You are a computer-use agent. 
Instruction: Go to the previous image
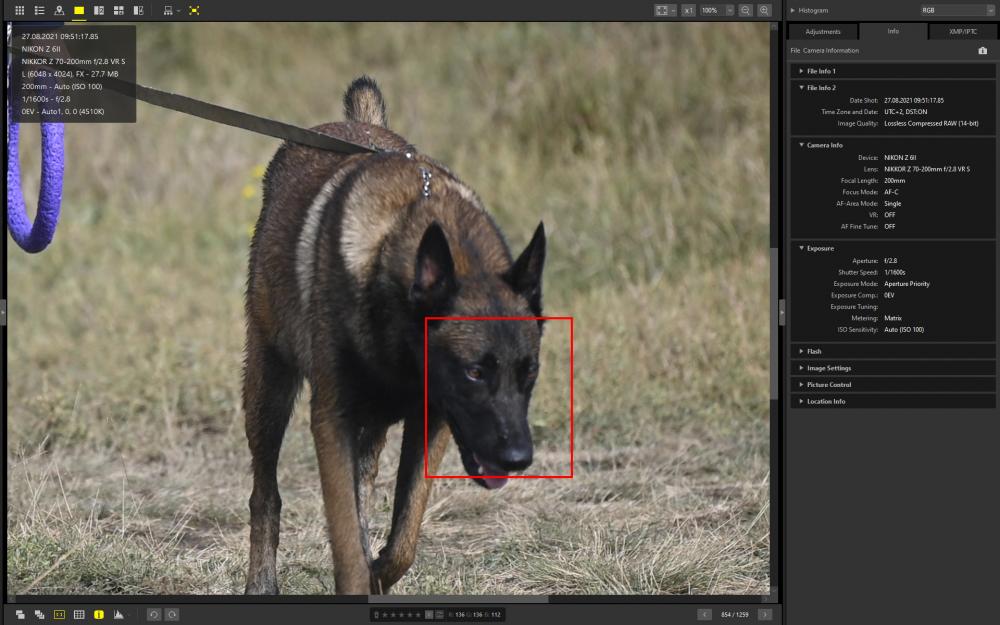click(x=704, y=615)
